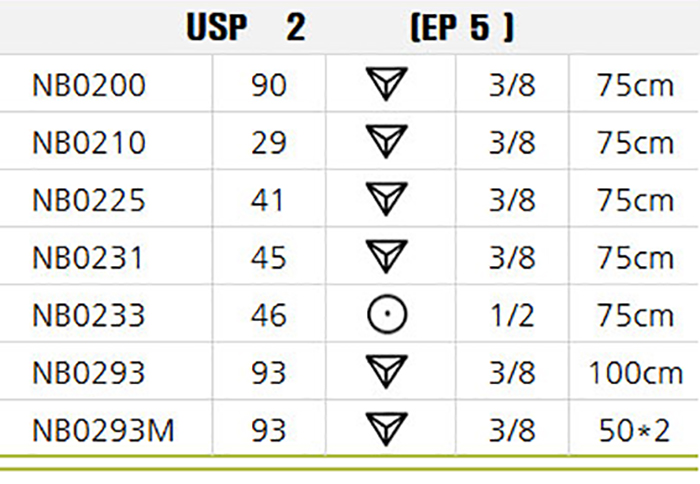Click the triangle needle icon in NB0293 row

[x=387, y=371]
